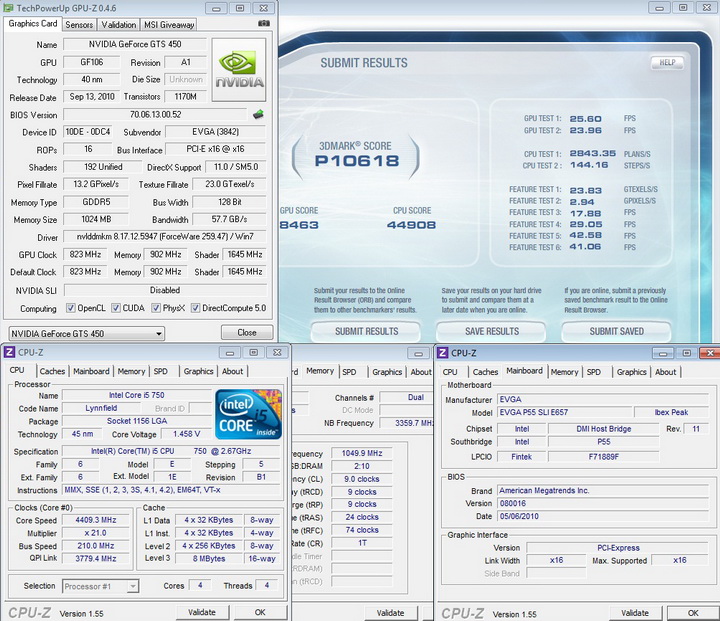
Task: Open the MSI Giveaway tab in GPU-Z
Action: pos(169,25)
